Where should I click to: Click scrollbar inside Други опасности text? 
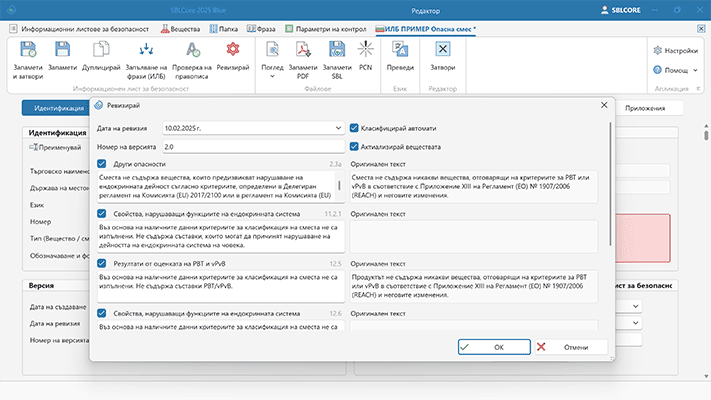click(x=339, y=185)
